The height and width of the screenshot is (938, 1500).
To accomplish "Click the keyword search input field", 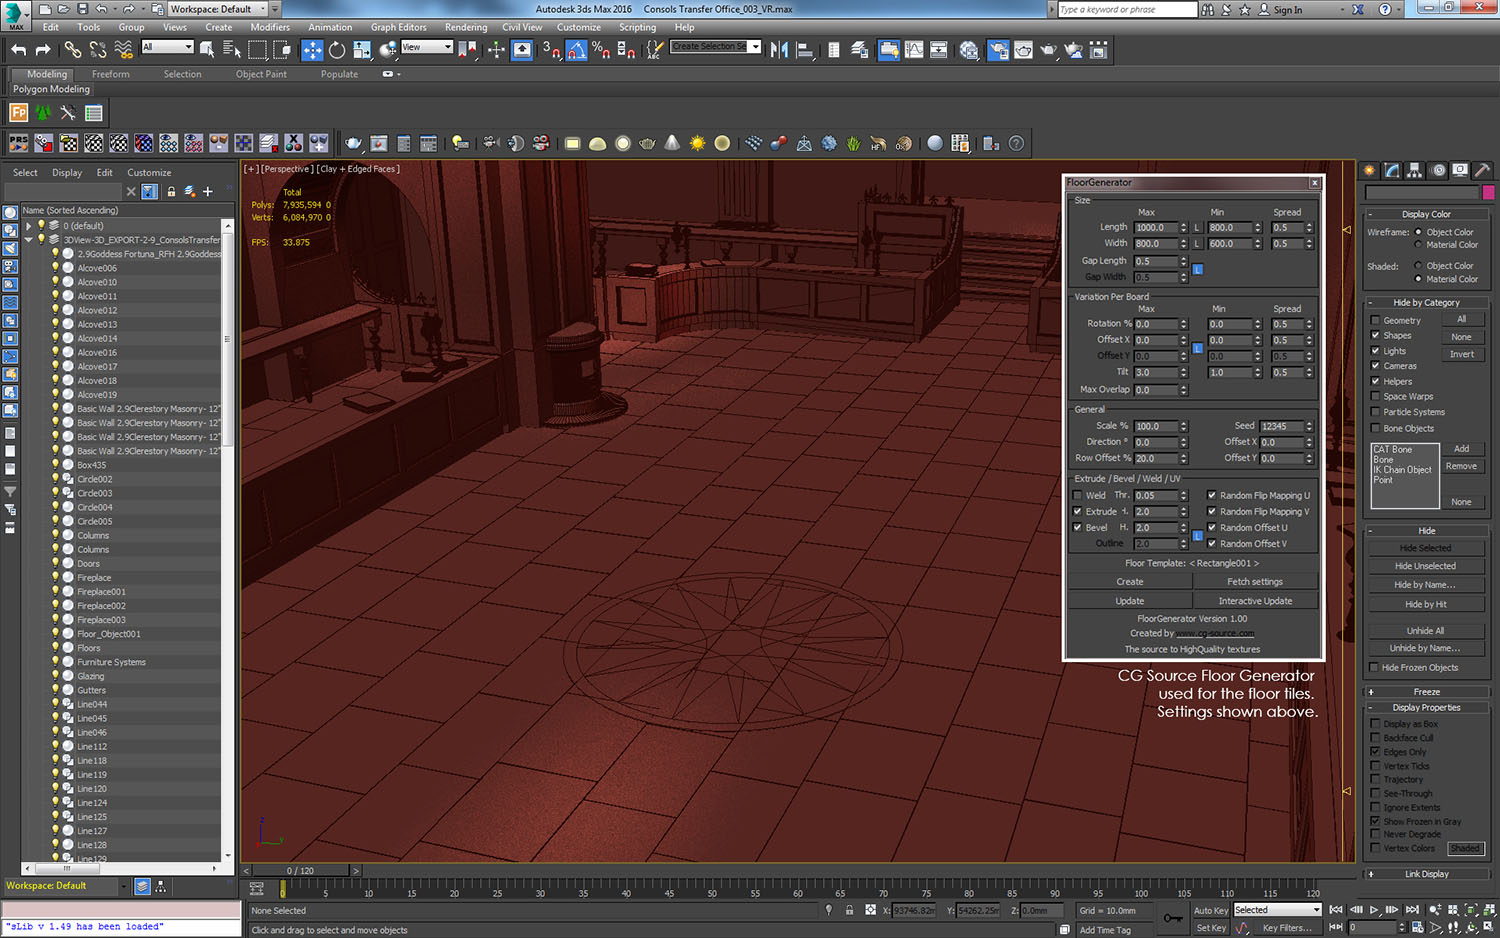I will click(1126, 10).
